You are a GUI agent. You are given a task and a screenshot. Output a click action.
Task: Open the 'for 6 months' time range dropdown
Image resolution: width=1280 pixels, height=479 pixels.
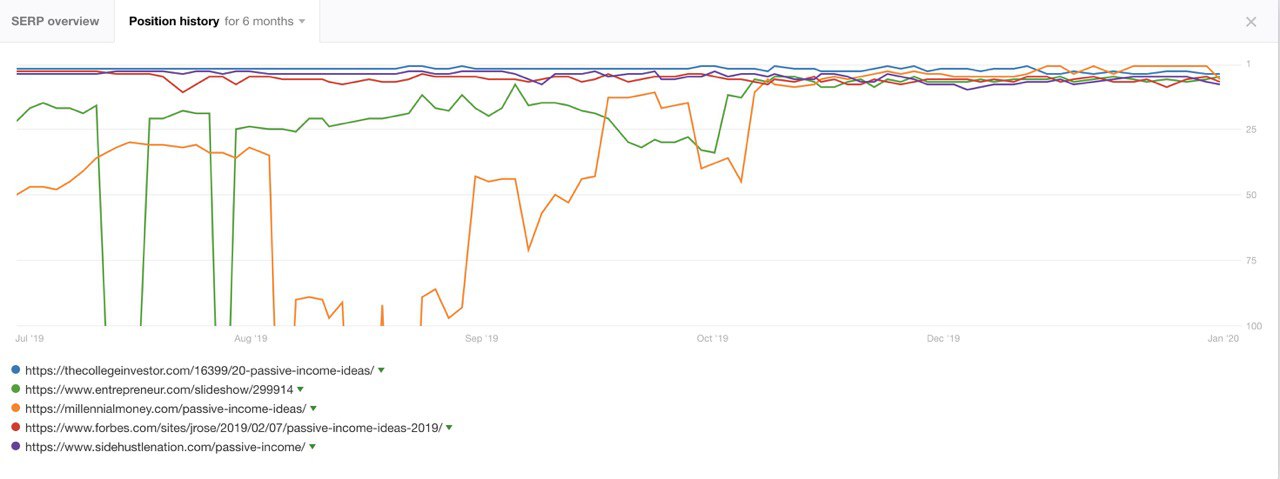pos(266,21)
